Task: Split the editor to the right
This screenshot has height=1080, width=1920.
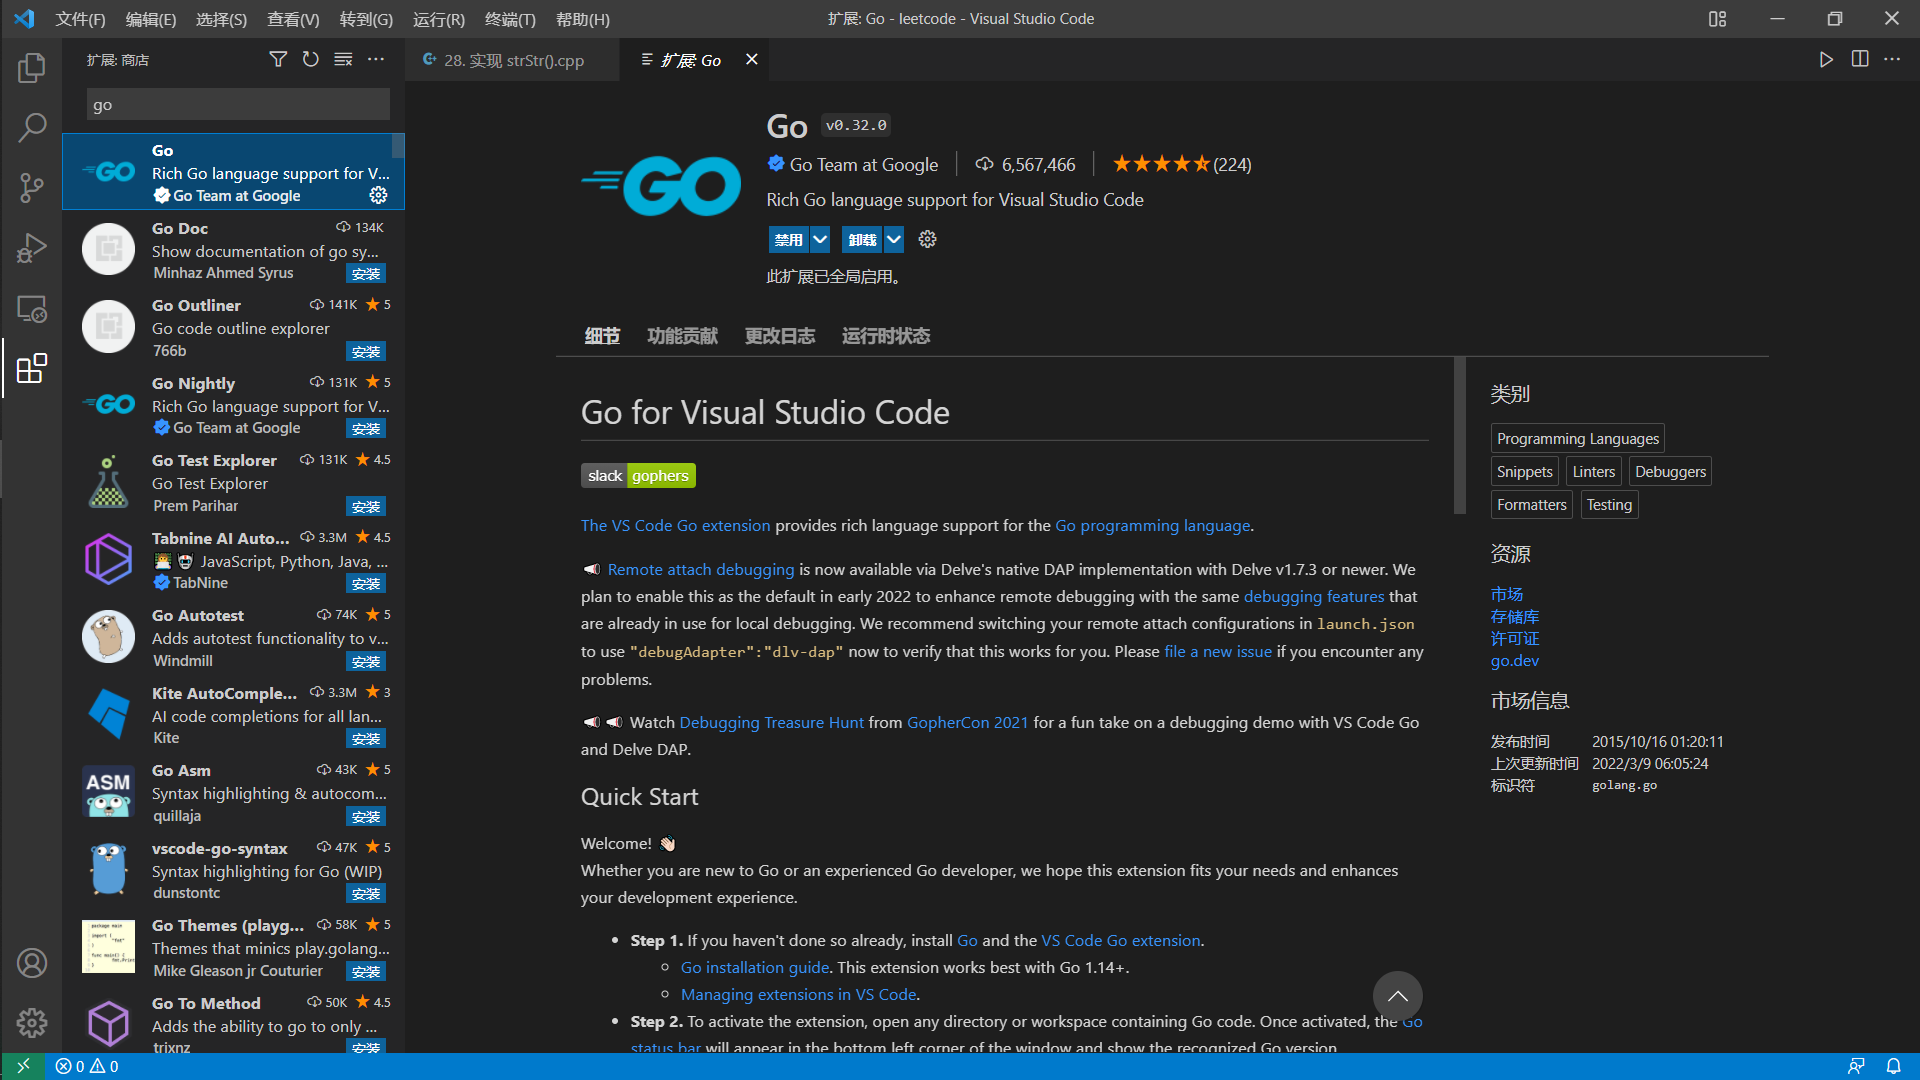Action: pos(1860,60)
